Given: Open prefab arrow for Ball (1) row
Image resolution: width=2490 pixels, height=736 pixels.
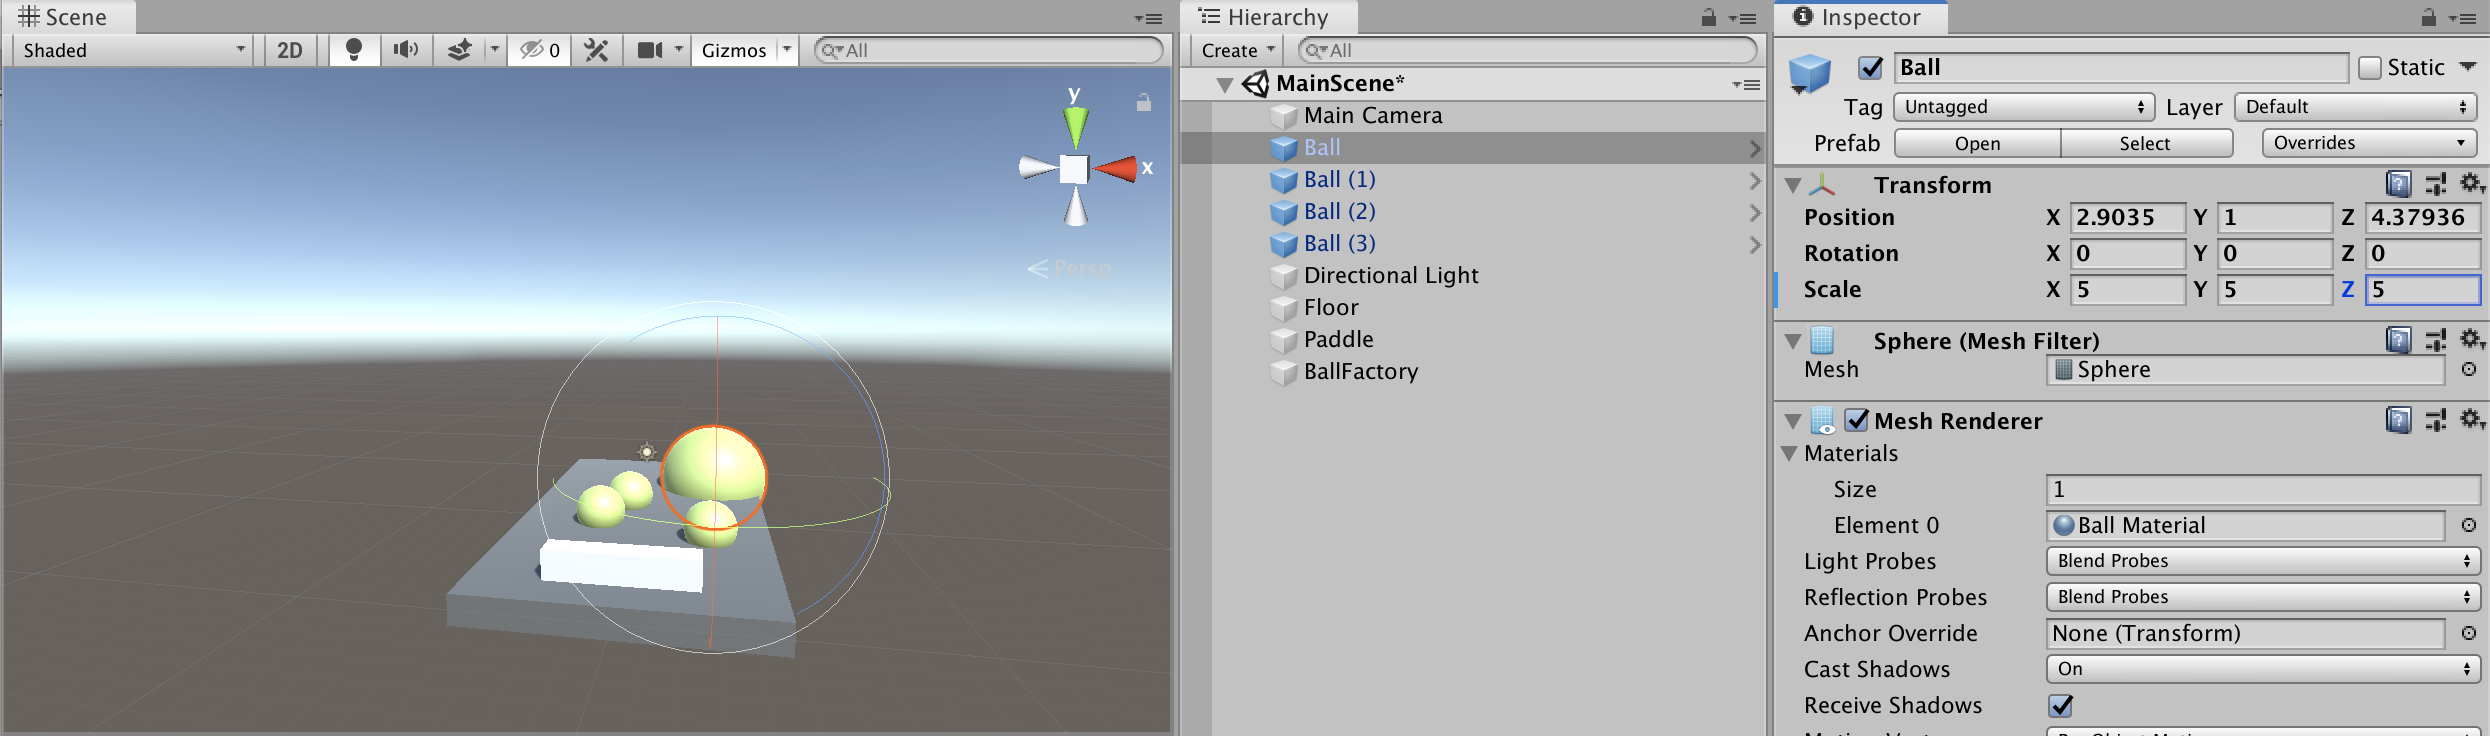Looking at the screenshot, I should click(x=1755, y=181).
